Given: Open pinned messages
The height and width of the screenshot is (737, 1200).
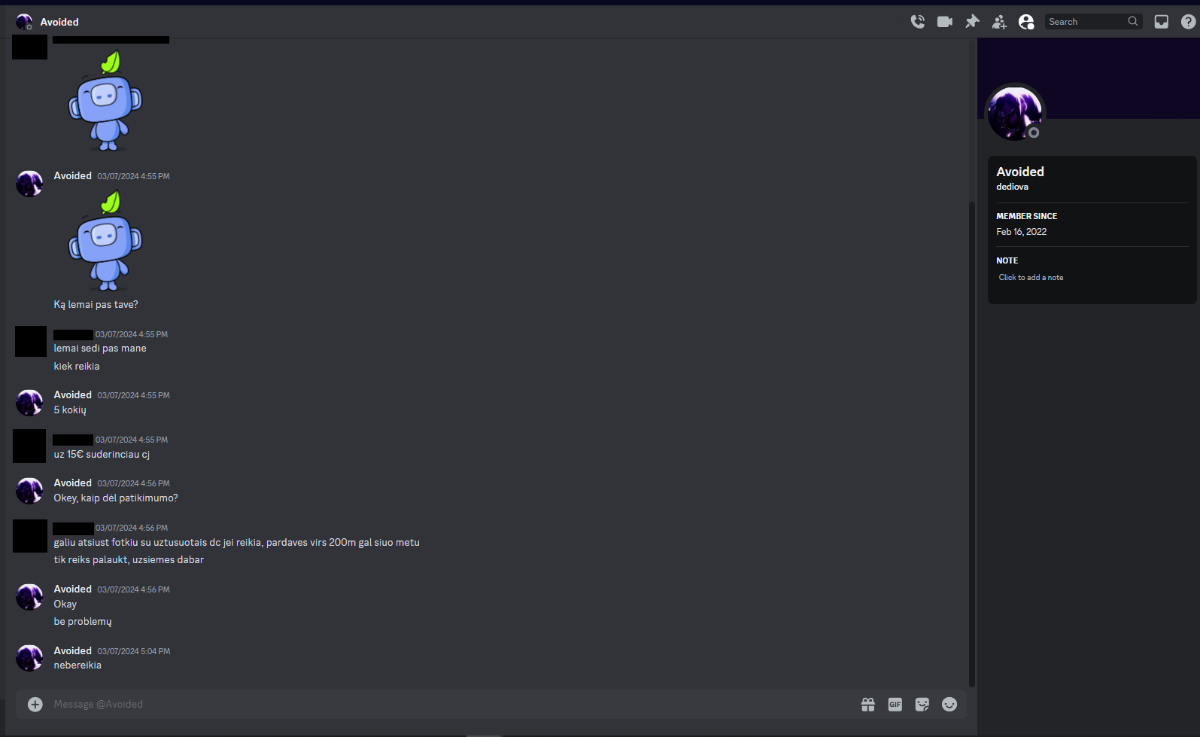Looking at the screenshot, I should click(972, 21).
